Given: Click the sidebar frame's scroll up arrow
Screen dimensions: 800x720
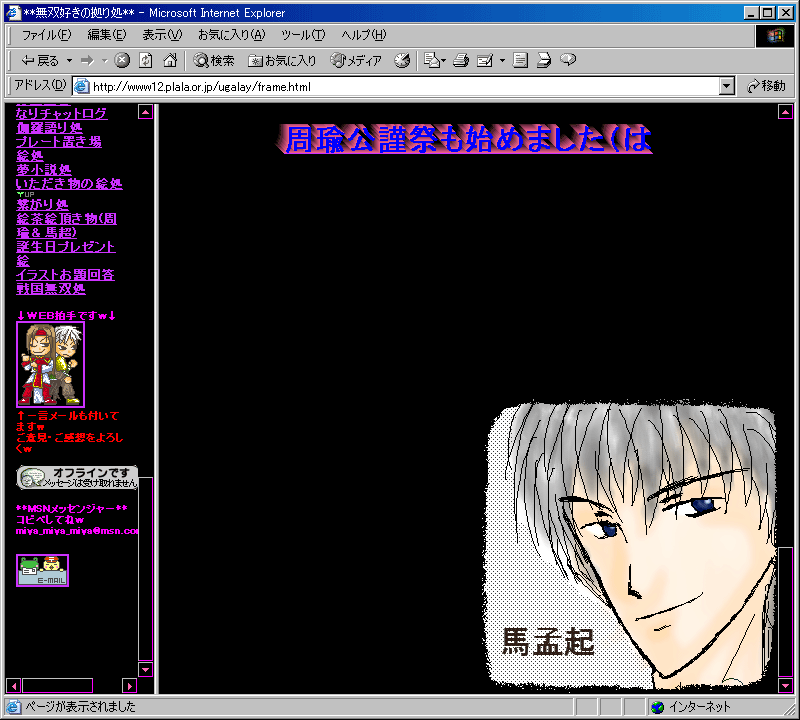Looking at the screenshot, I should click(x=145, y=112).
